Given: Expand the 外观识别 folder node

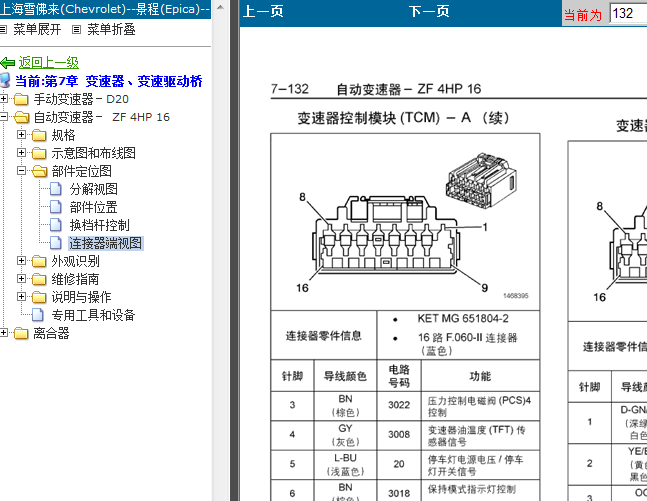Looking at the screenshot, I should click(x=21, y=260).
